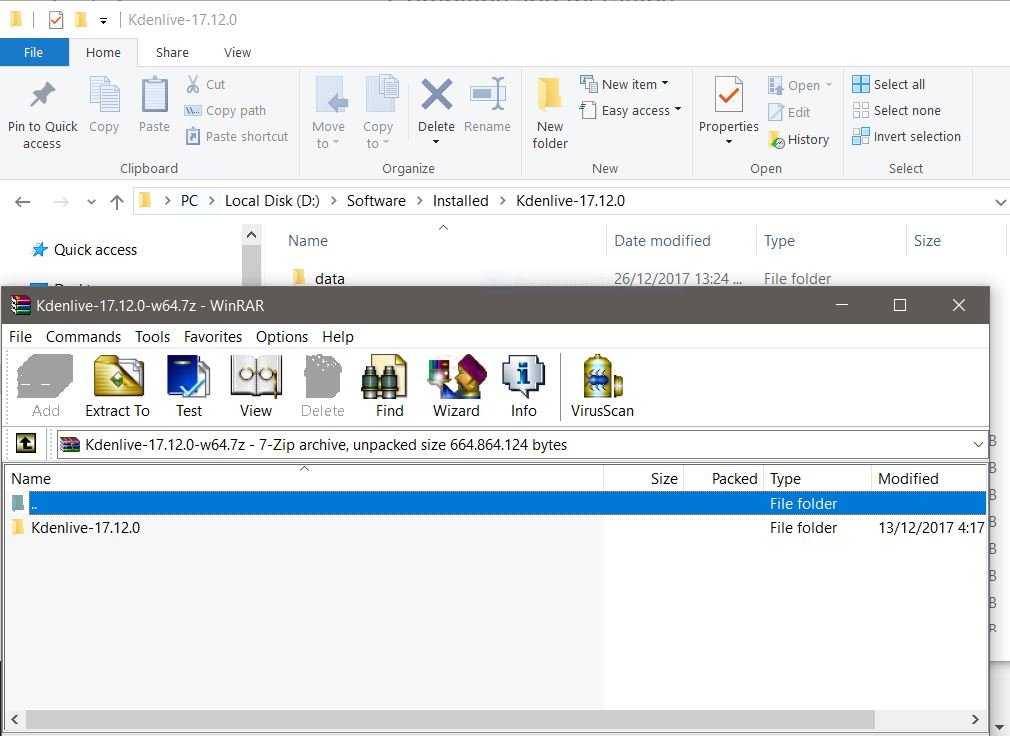
Task: Open WinRAR Help menu
Action: [338, 337]
